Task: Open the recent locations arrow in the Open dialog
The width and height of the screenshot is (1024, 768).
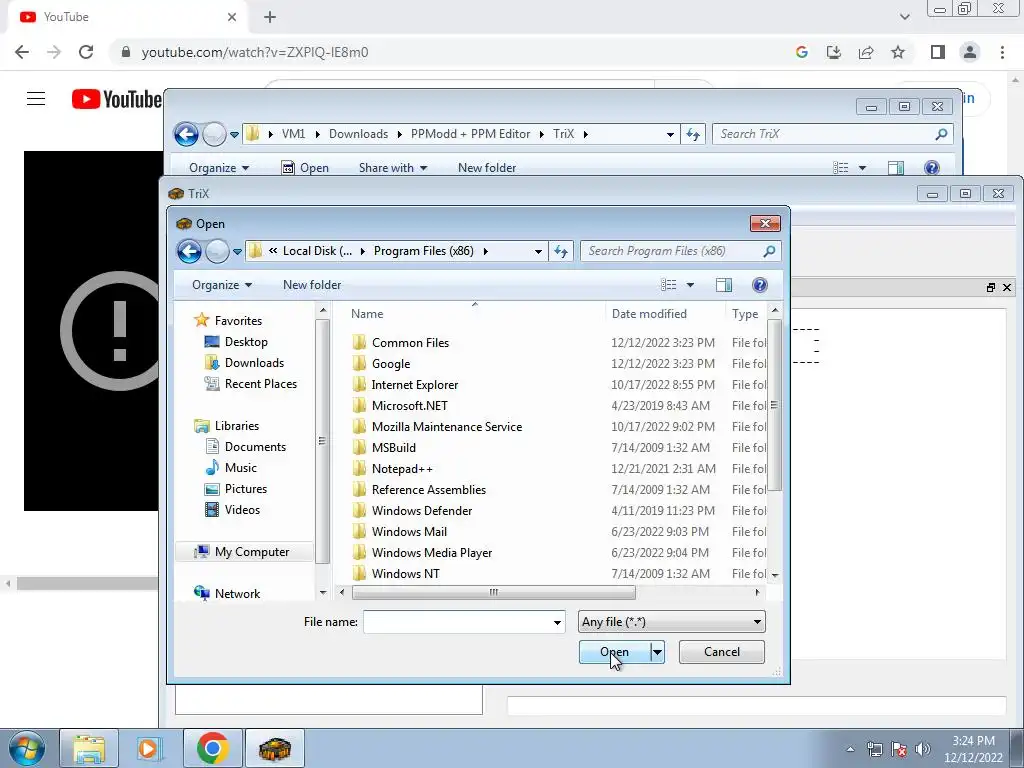Action: 237,251
